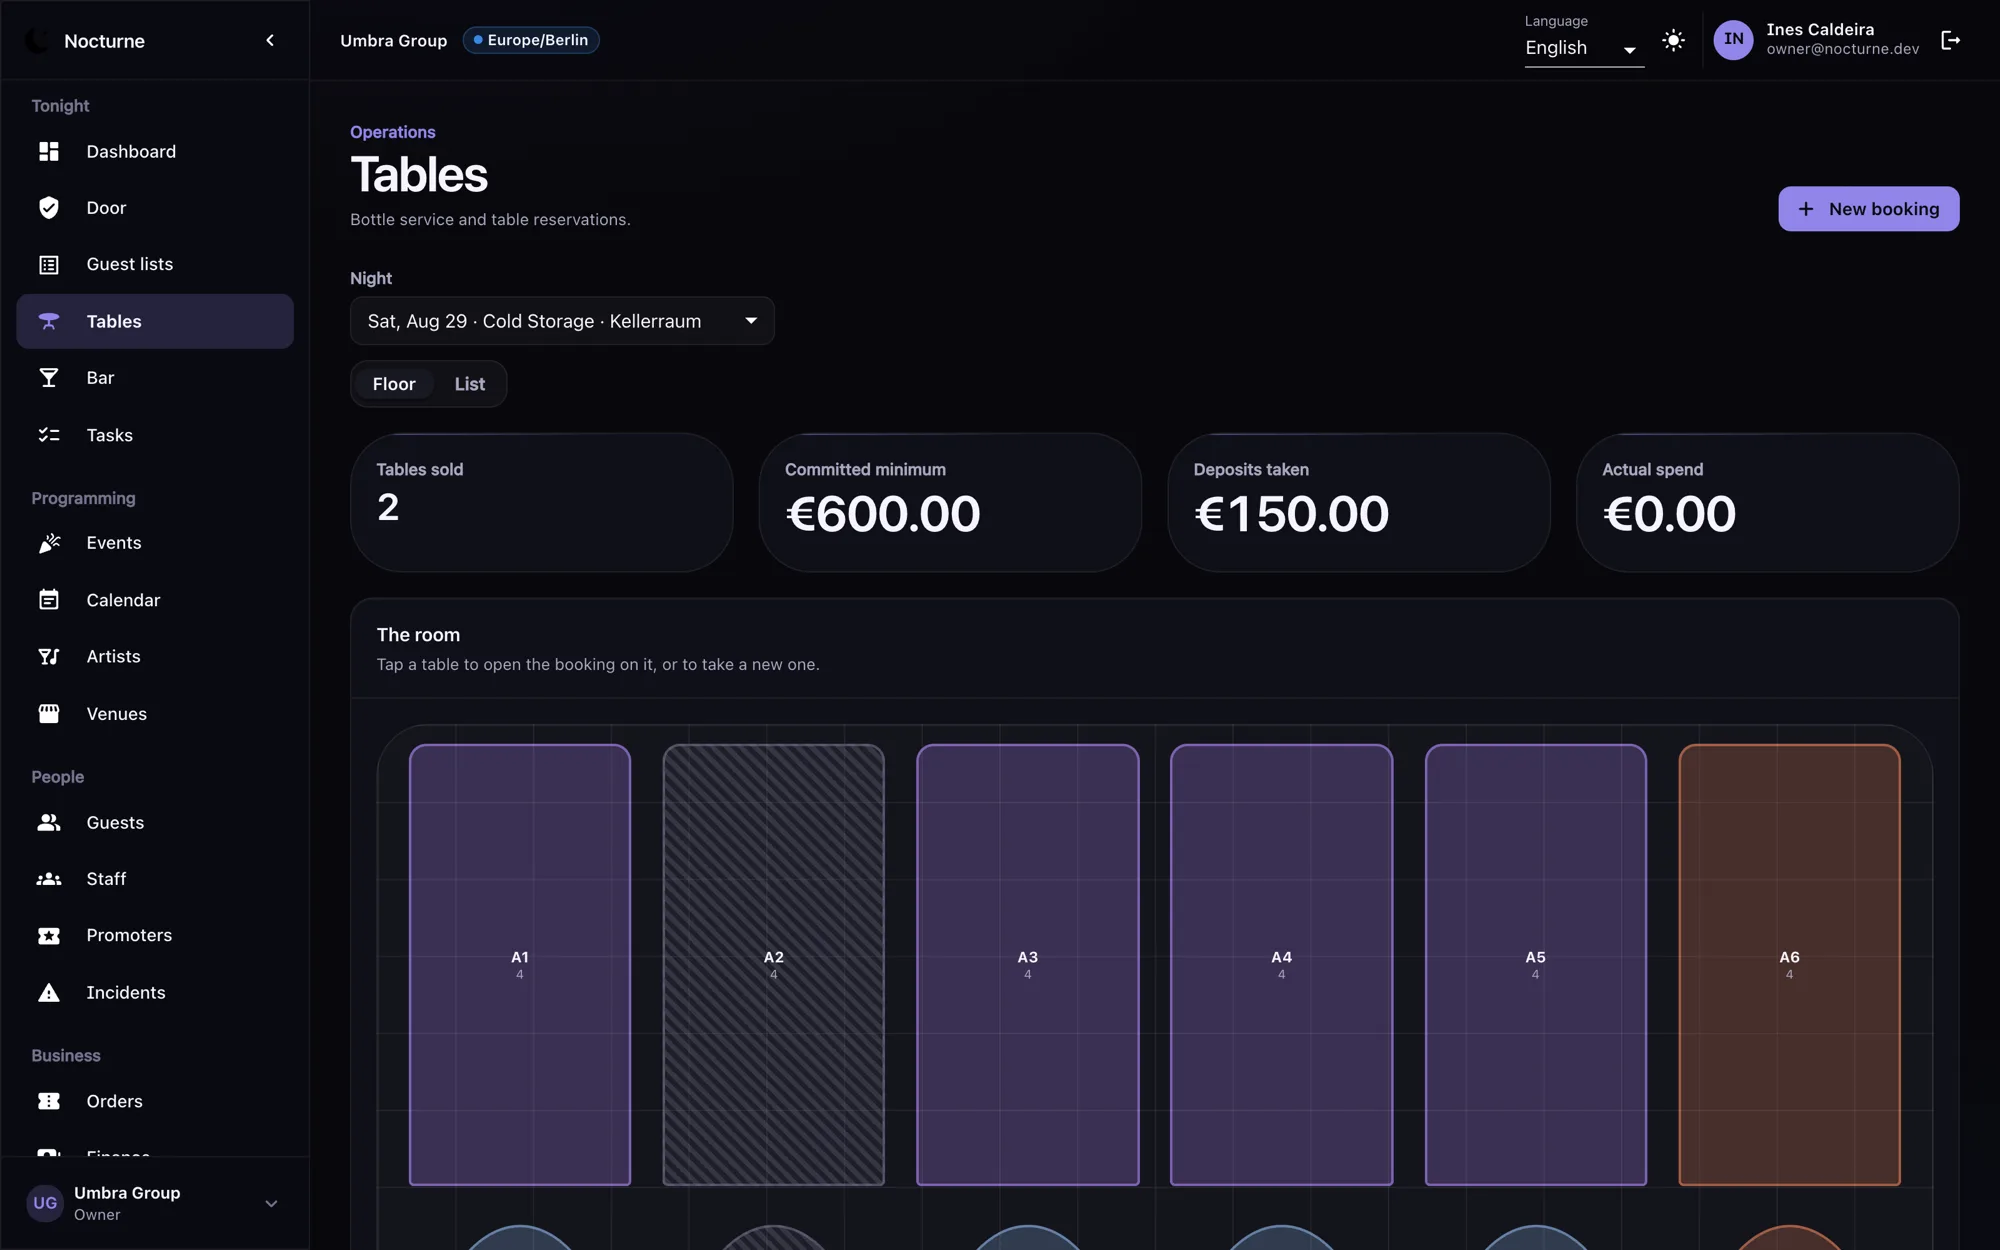The image size is (2000, 1250).
Task: Switch to Floor view
Action: point(394,384)
